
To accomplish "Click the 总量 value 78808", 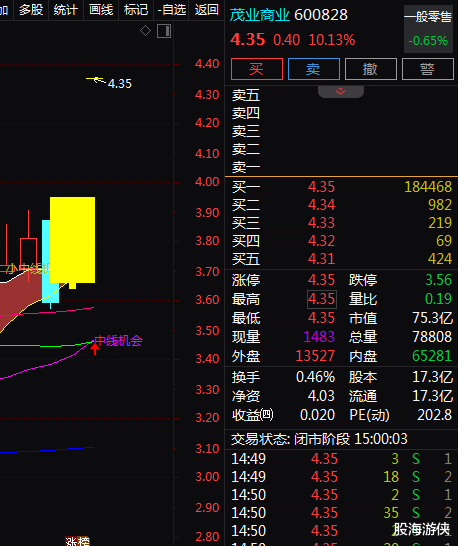I will click(x=432, y=337).
